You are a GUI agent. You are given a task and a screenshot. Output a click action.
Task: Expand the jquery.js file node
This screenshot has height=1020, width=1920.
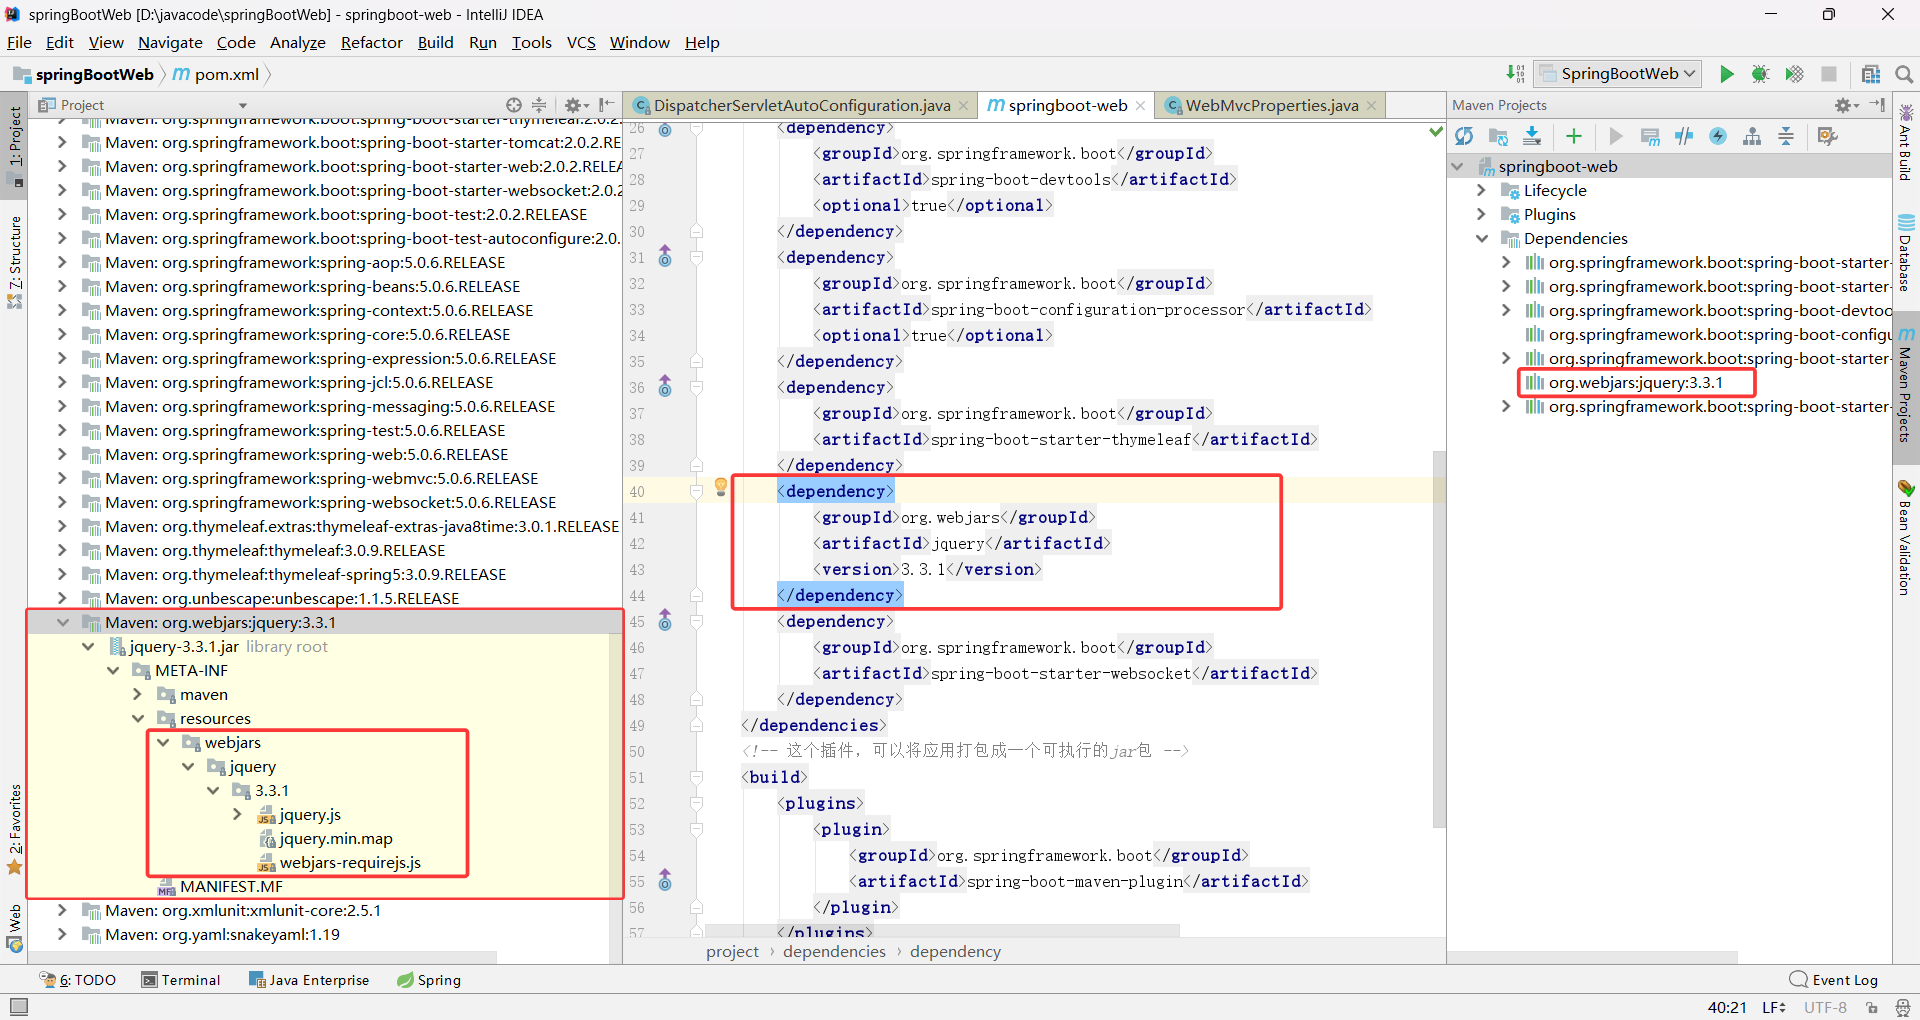click(237, 814)
